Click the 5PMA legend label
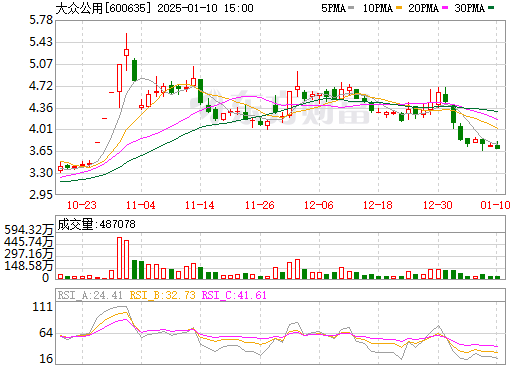Image resolution: width=520 pixels, height=365 pixels. [333, 8]
